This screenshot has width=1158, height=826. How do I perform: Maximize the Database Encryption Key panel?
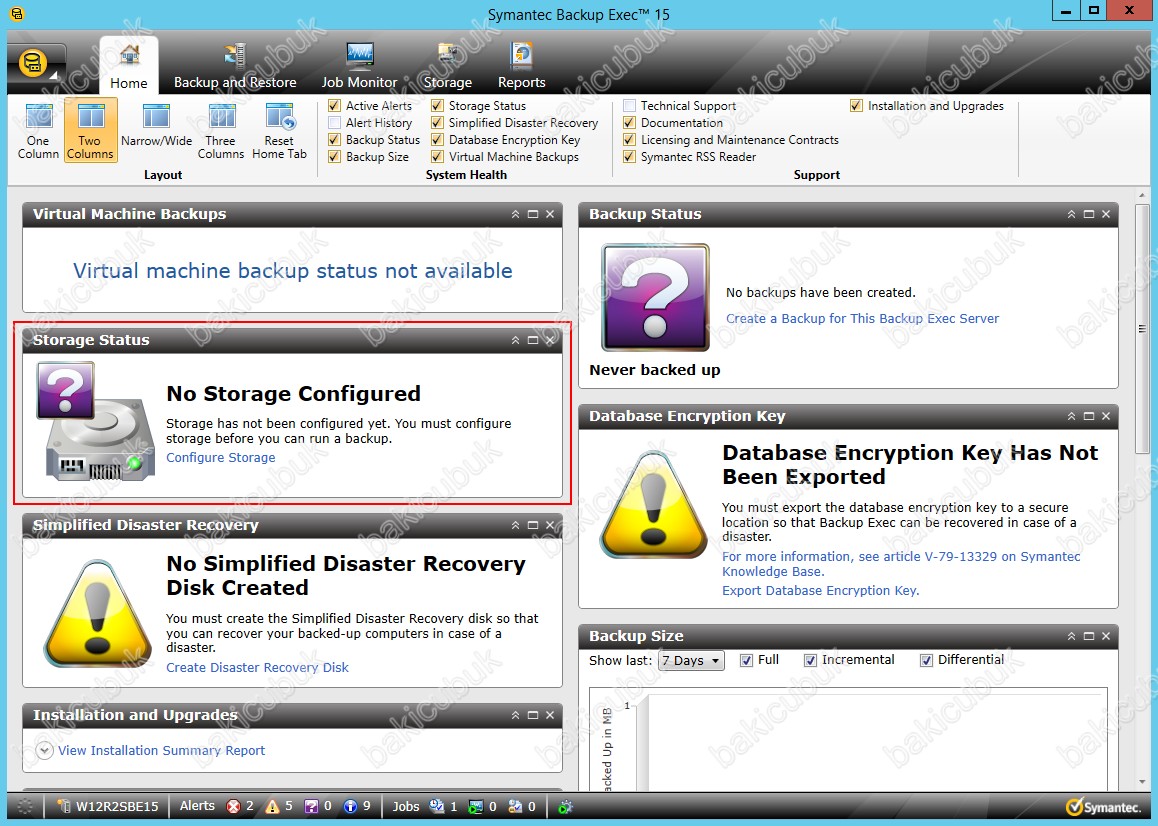tap(1089, 417)
